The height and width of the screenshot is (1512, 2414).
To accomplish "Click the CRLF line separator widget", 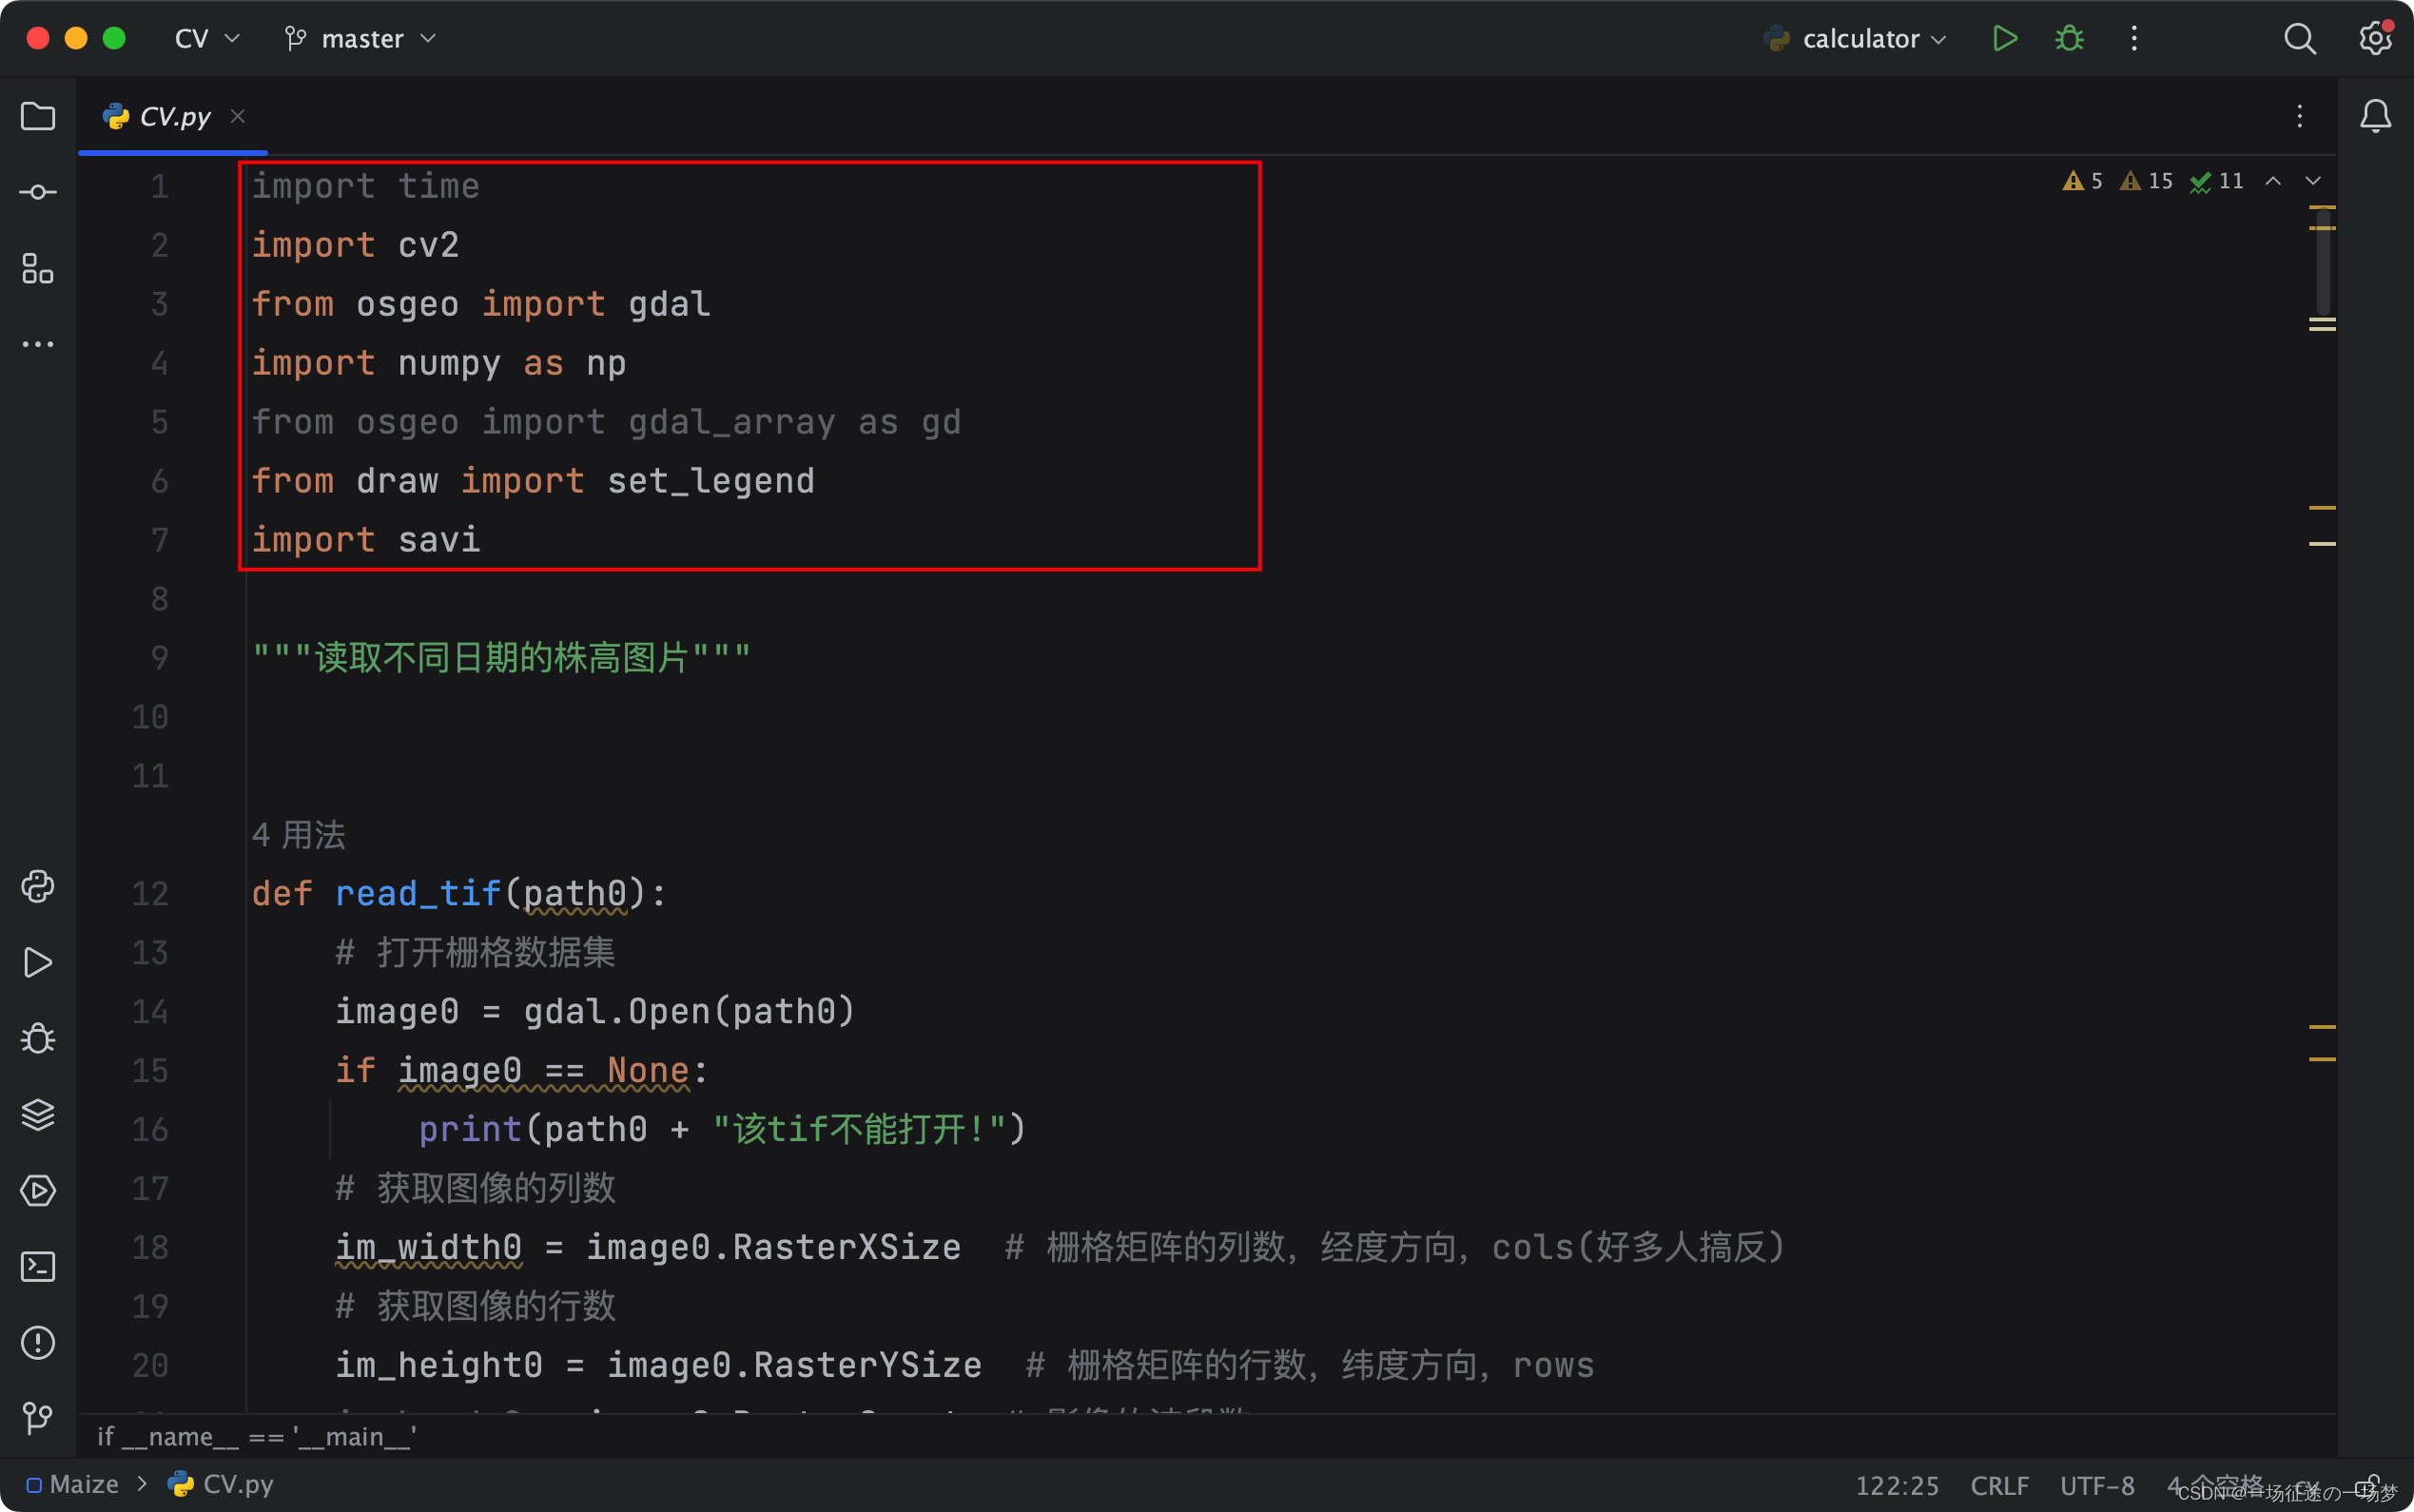I will coord(1998,1485).
